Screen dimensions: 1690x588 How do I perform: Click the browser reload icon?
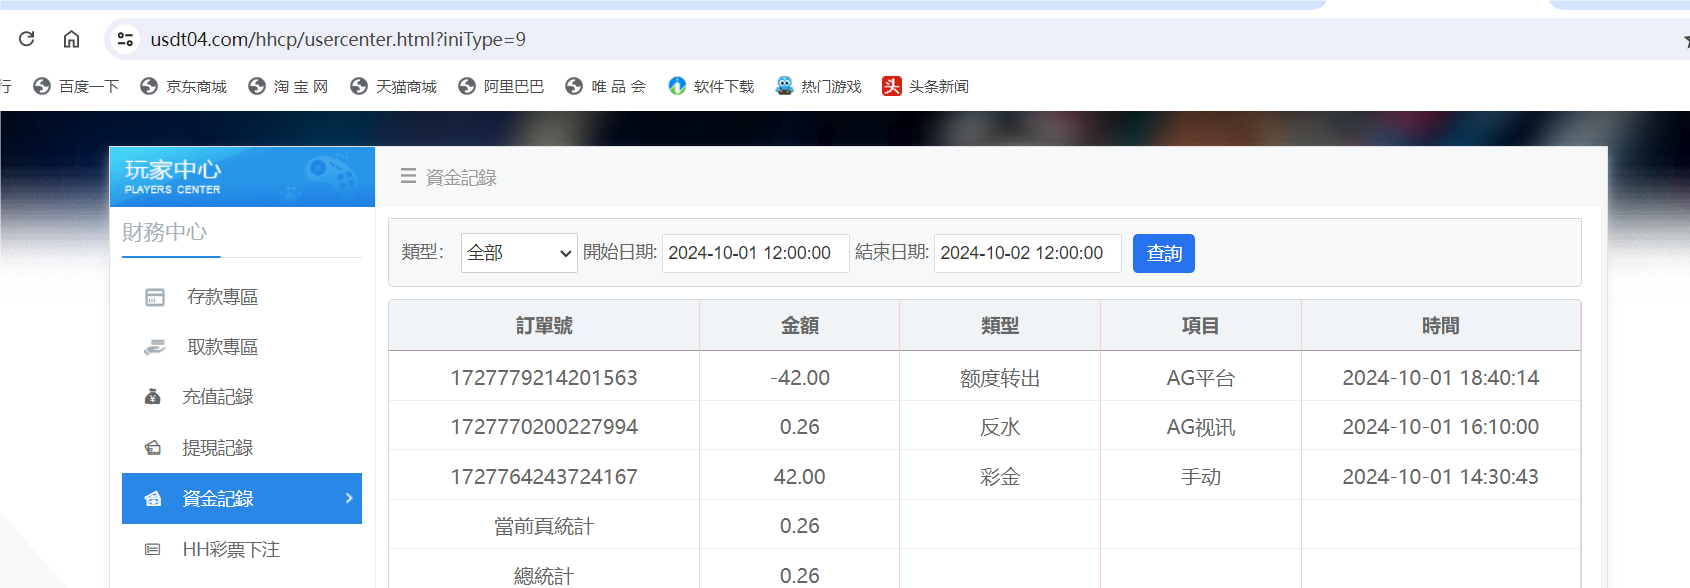27,39
